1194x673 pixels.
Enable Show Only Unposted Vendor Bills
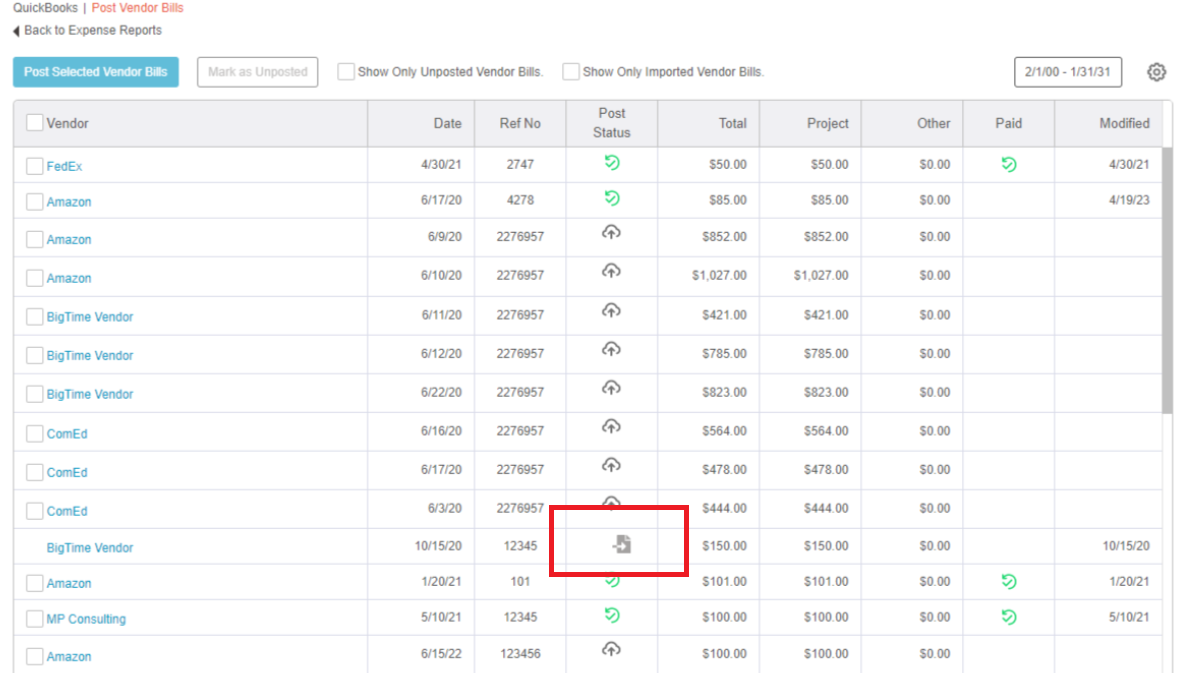coord(346,72)
